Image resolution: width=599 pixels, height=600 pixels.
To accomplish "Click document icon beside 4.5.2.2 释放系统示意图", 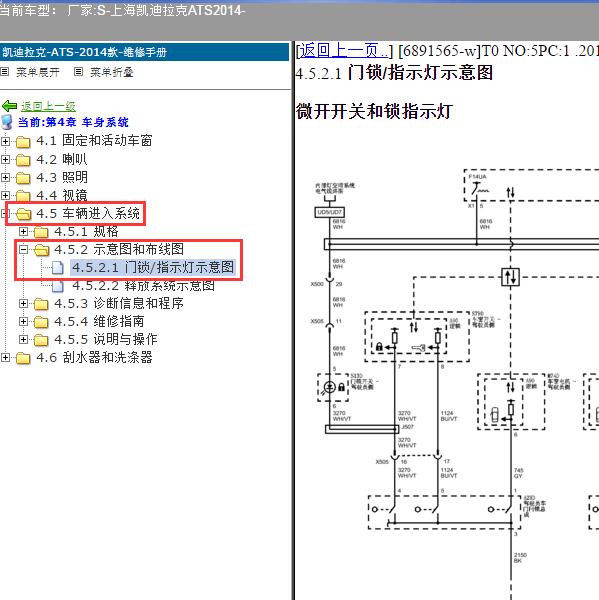I will (x=58, y=285).
